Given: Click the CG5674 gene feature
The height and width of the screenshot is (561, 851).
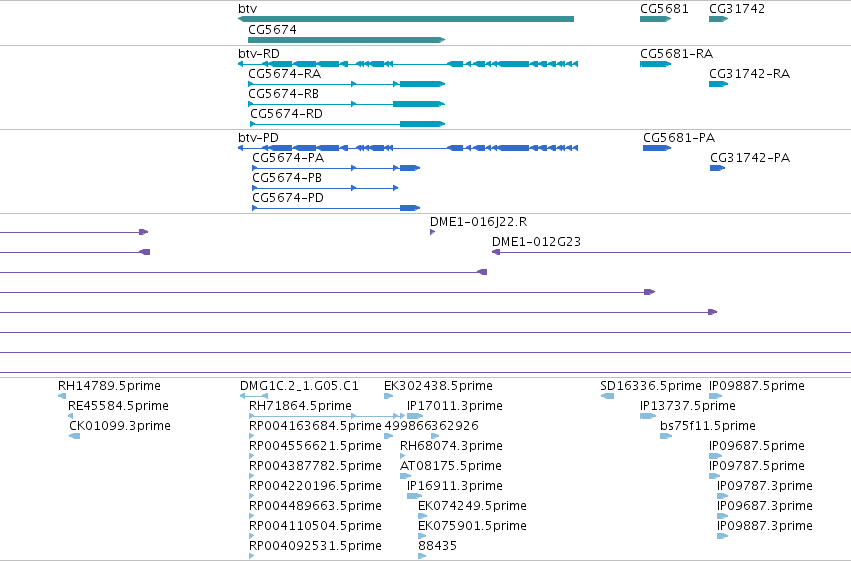Looking at the screenshot, I should (346, 40).
